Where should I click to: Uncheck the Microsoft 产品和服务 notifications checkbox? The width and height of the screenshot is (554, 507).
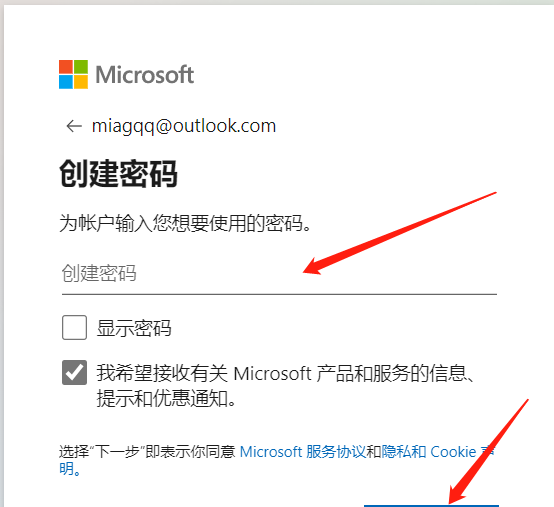click(x=74, y=372)
